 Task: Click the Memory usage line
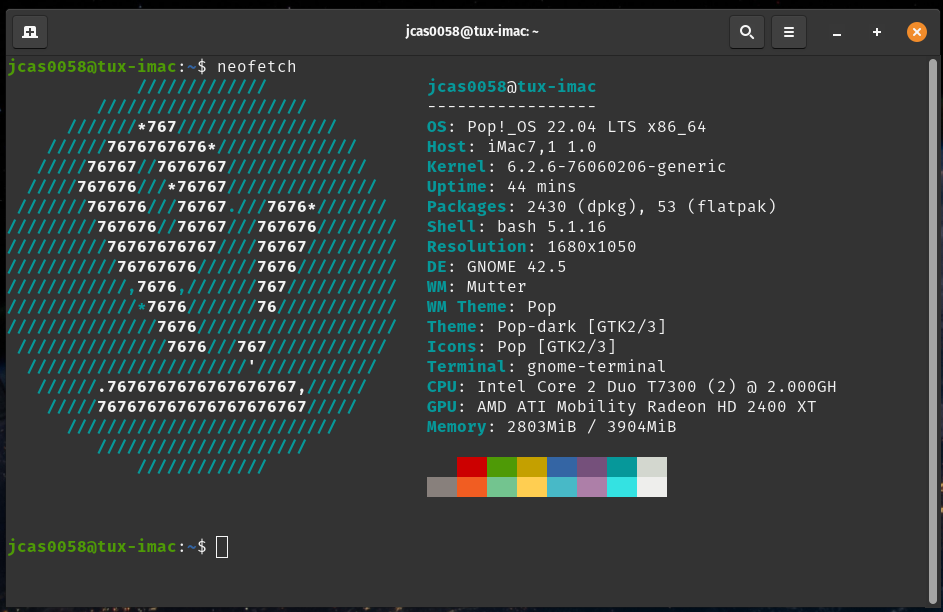click(x=551, y=427)
